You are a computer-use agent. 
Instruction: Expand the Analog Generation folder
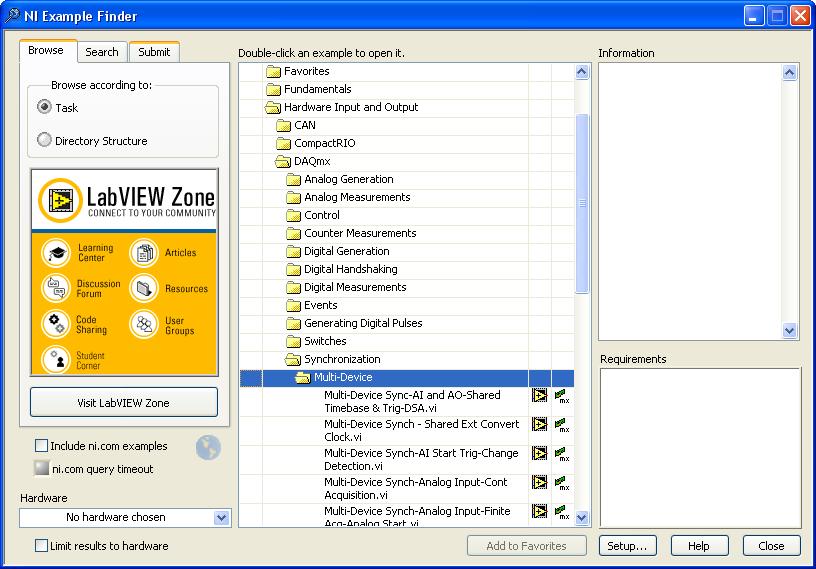click(293, 180)
